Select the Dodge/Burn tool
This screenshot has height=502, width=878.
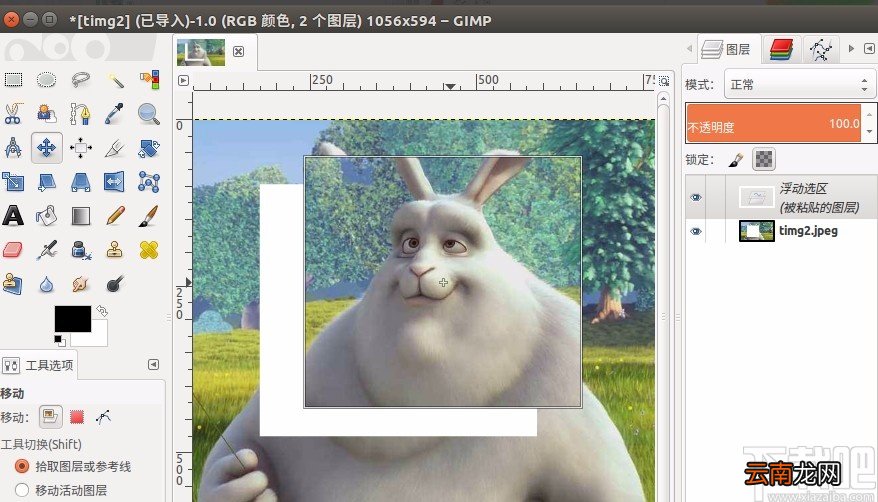point(115,284)
